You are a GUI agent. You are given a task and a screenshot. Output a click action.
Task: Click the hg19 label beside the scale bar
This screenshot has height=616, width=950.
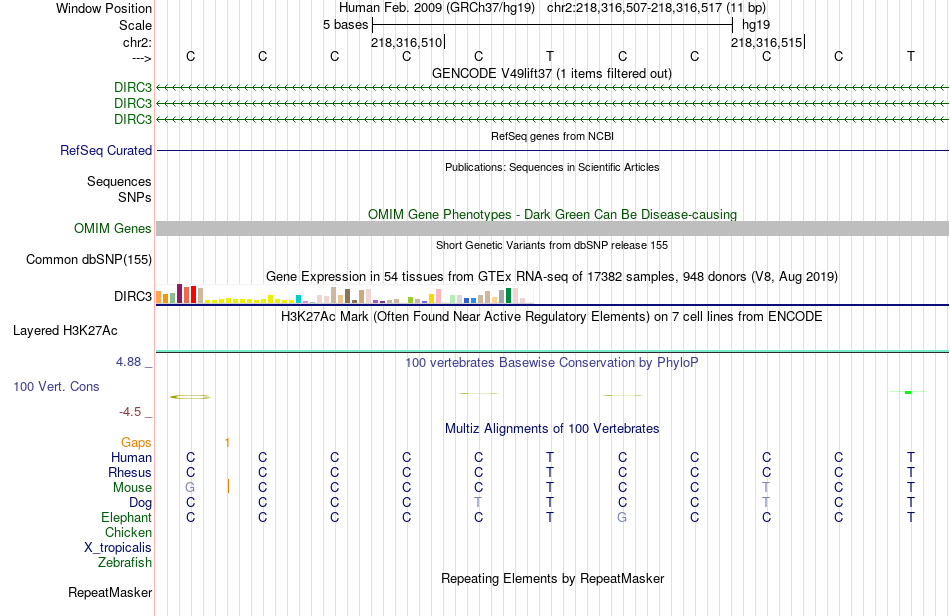pyautogui.click(x=756, y=25)
